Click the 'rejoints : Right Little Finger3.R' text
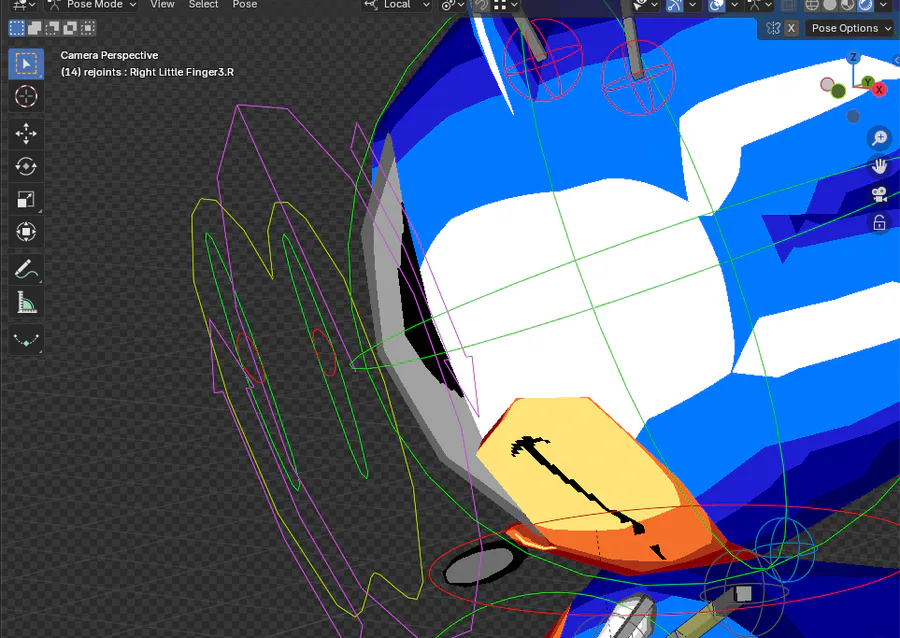Viewport: 900px width, 638px height. (x=159, y=72)
